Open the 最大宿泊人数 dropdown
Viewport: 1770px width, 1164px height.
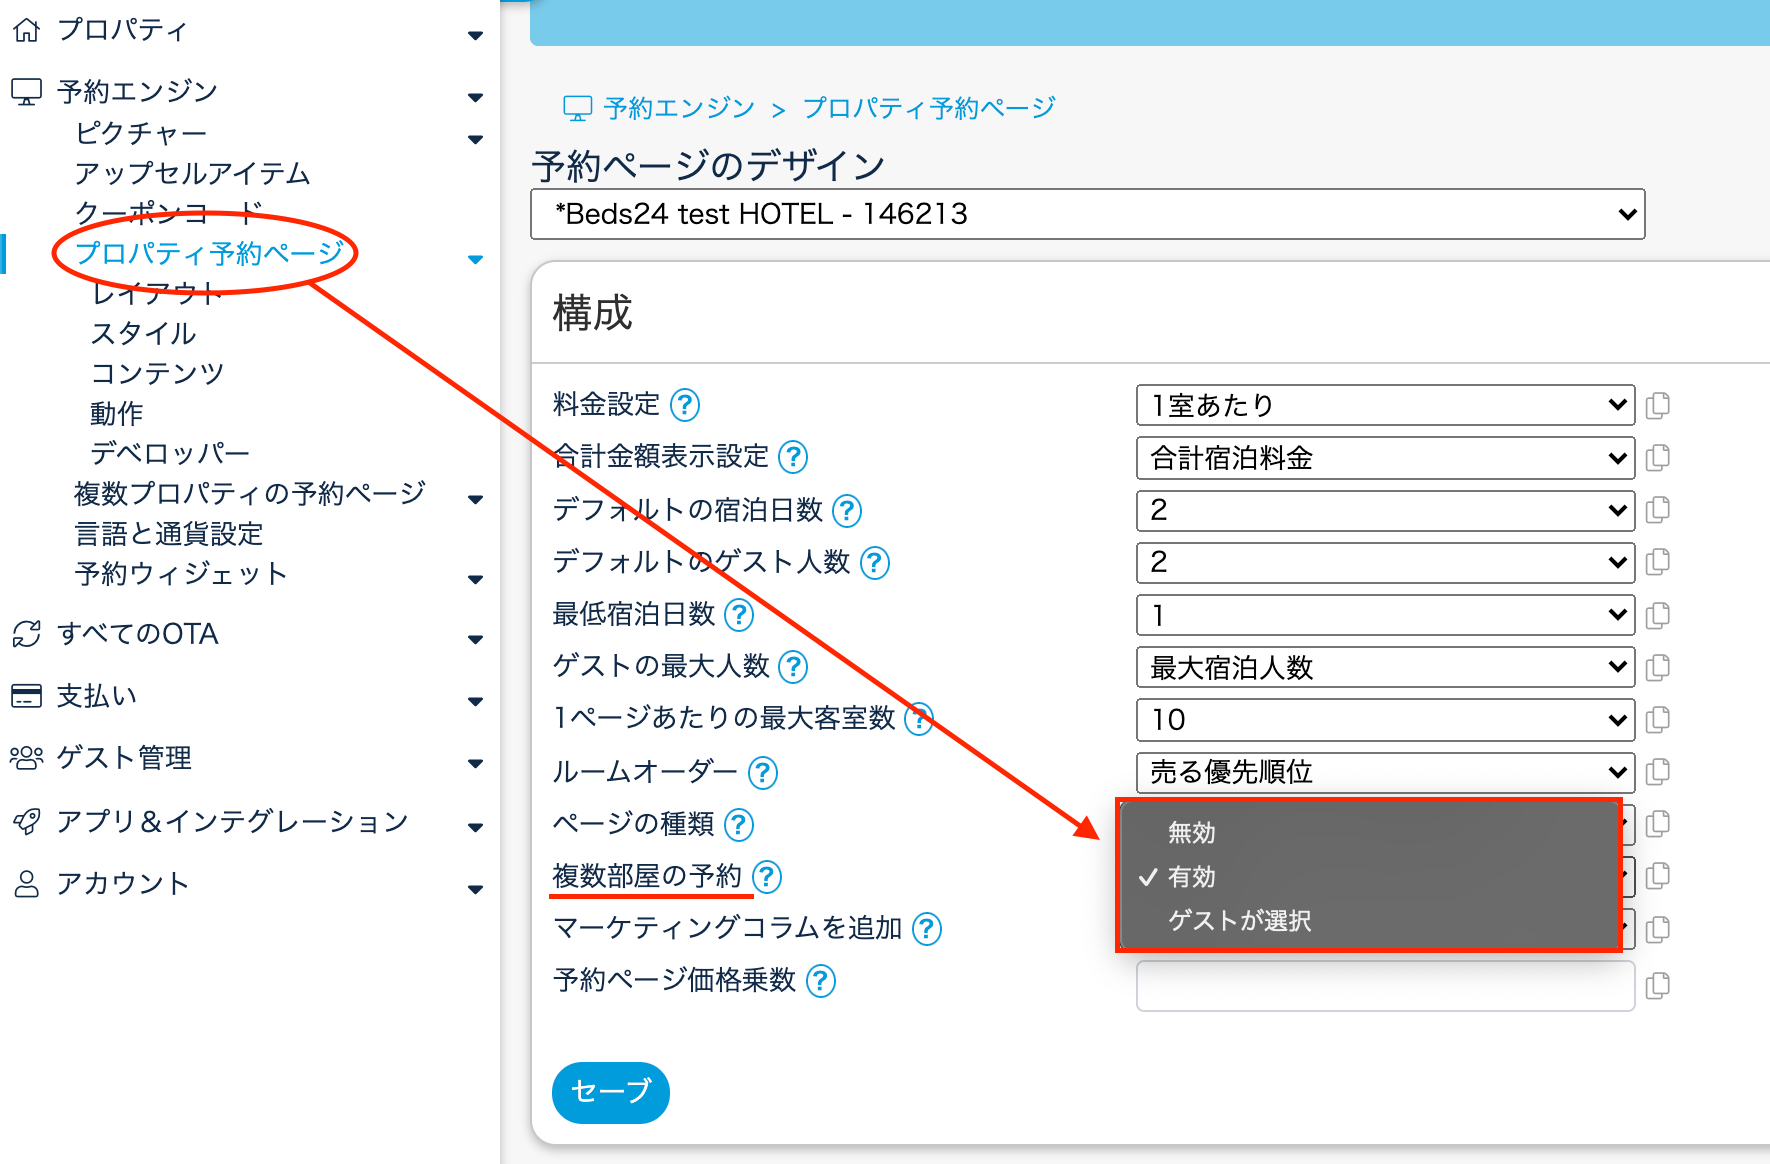pos(1385,667)
